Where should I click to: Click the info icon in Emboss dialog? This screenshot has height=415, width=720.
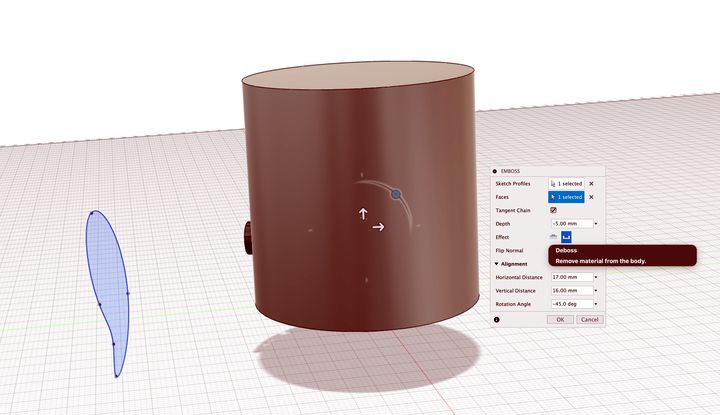497,319
